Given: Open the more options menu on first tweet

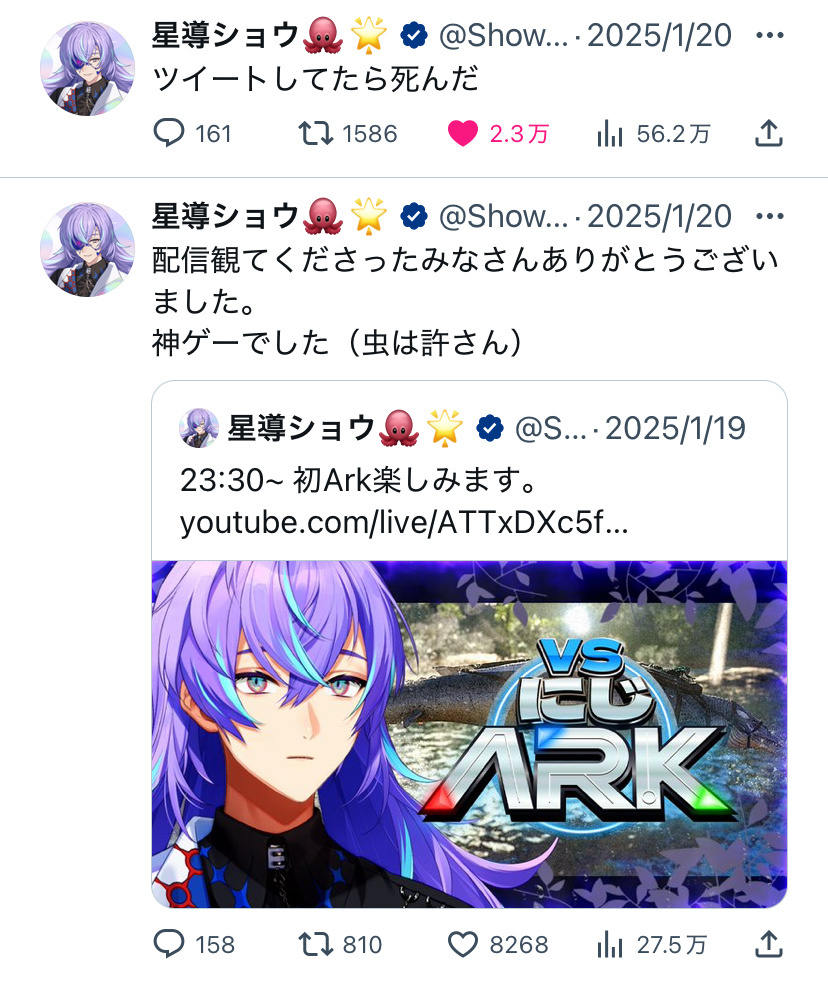Looking at the screenshot, I should coord(769,35).
